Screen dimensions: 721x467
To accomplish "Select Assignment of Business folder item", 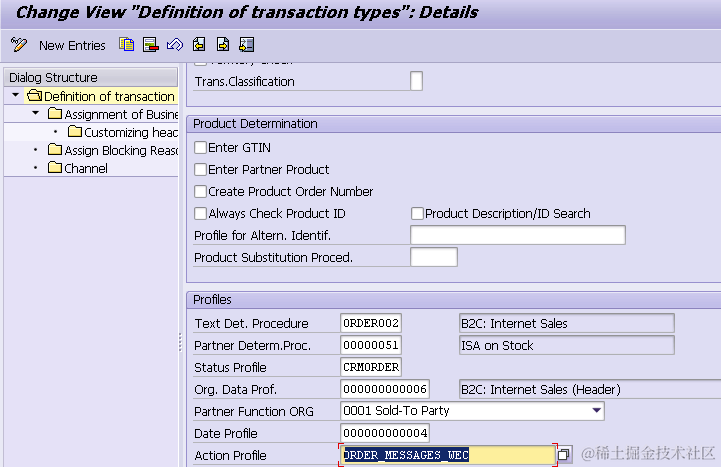I will 113,114.
